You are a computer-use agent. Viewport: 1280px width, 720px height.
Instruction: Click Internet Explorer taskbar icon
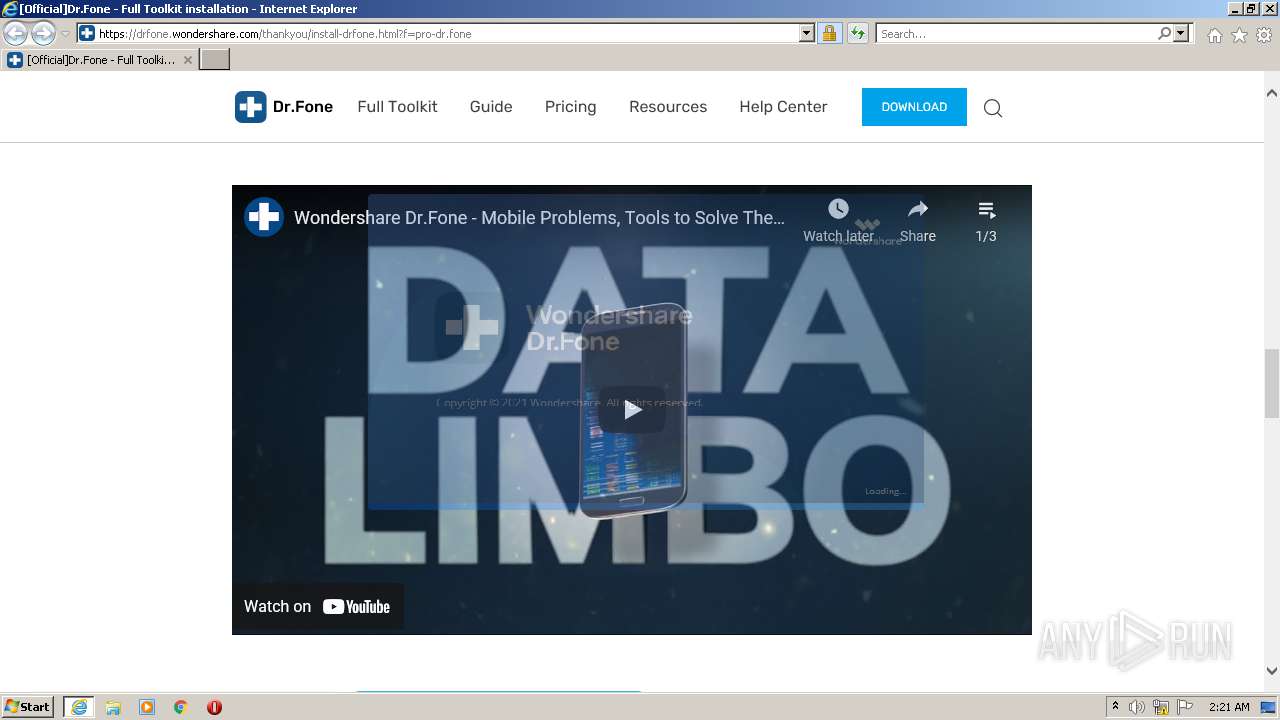79,707
